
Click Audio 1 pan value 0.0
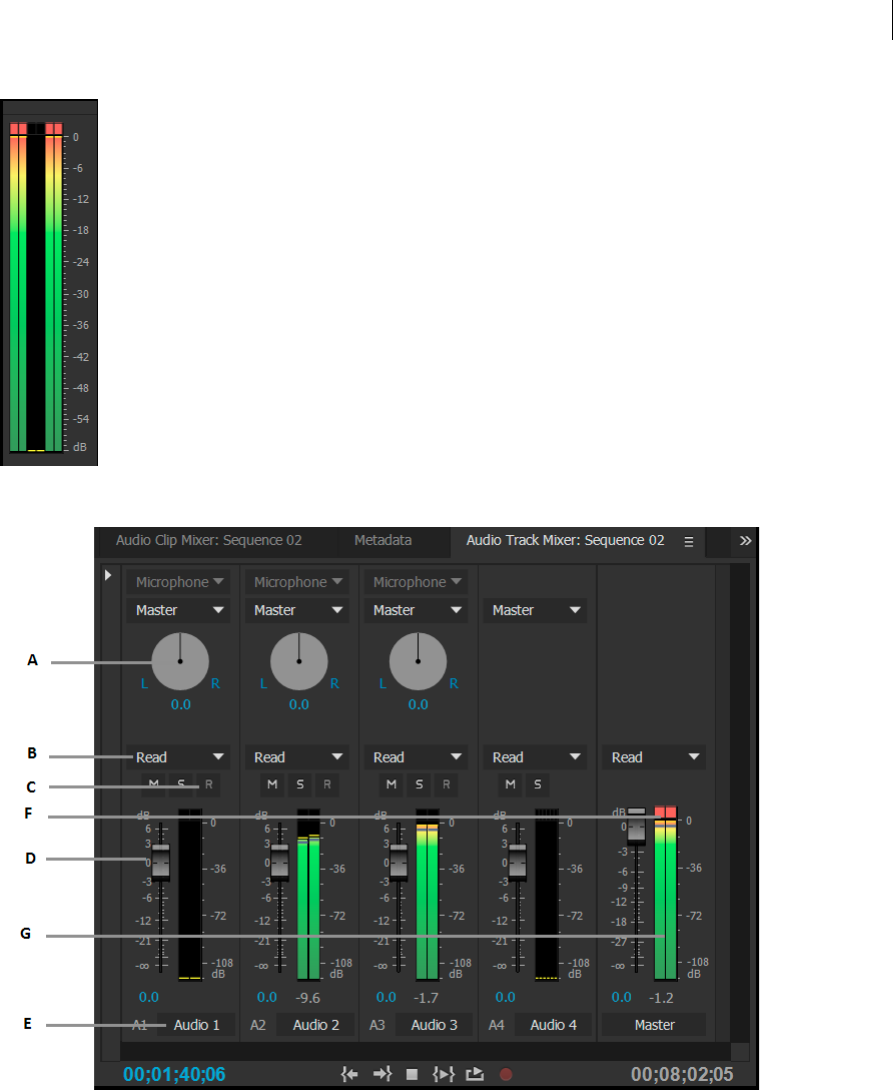[x=181, y=704]
